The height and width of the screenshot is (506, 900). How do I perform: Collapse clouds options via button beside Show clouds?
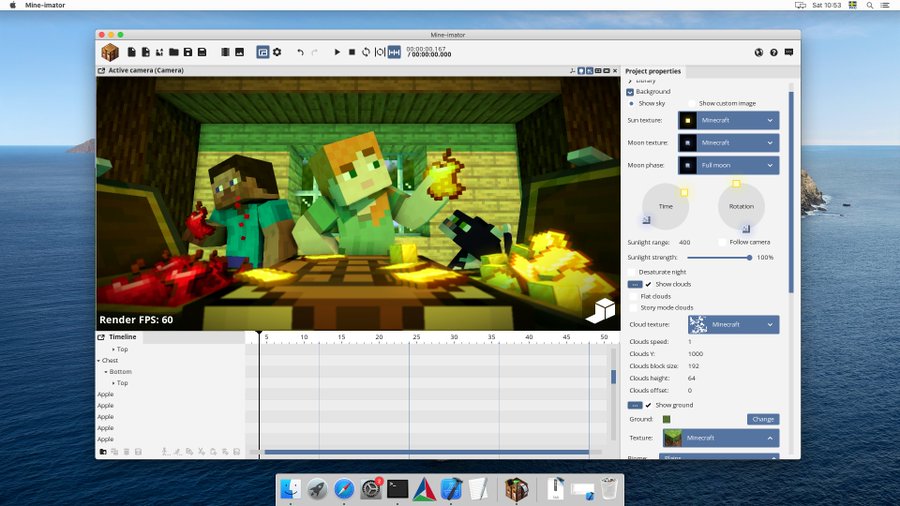(x=635, y=285)
